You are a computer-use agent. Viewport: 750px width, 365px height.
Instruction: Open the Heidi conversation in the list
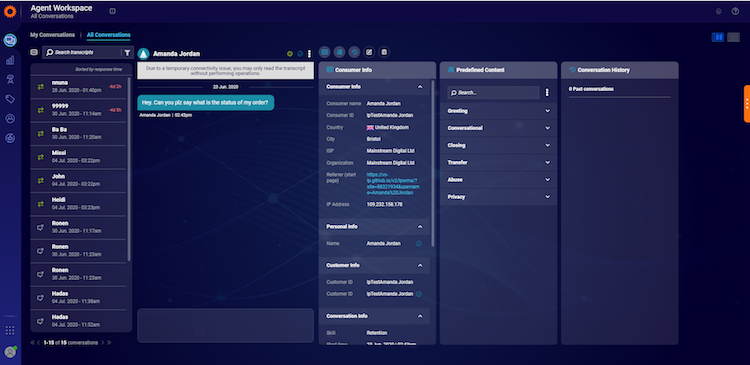pyautogui.click(x=78, y=204)
